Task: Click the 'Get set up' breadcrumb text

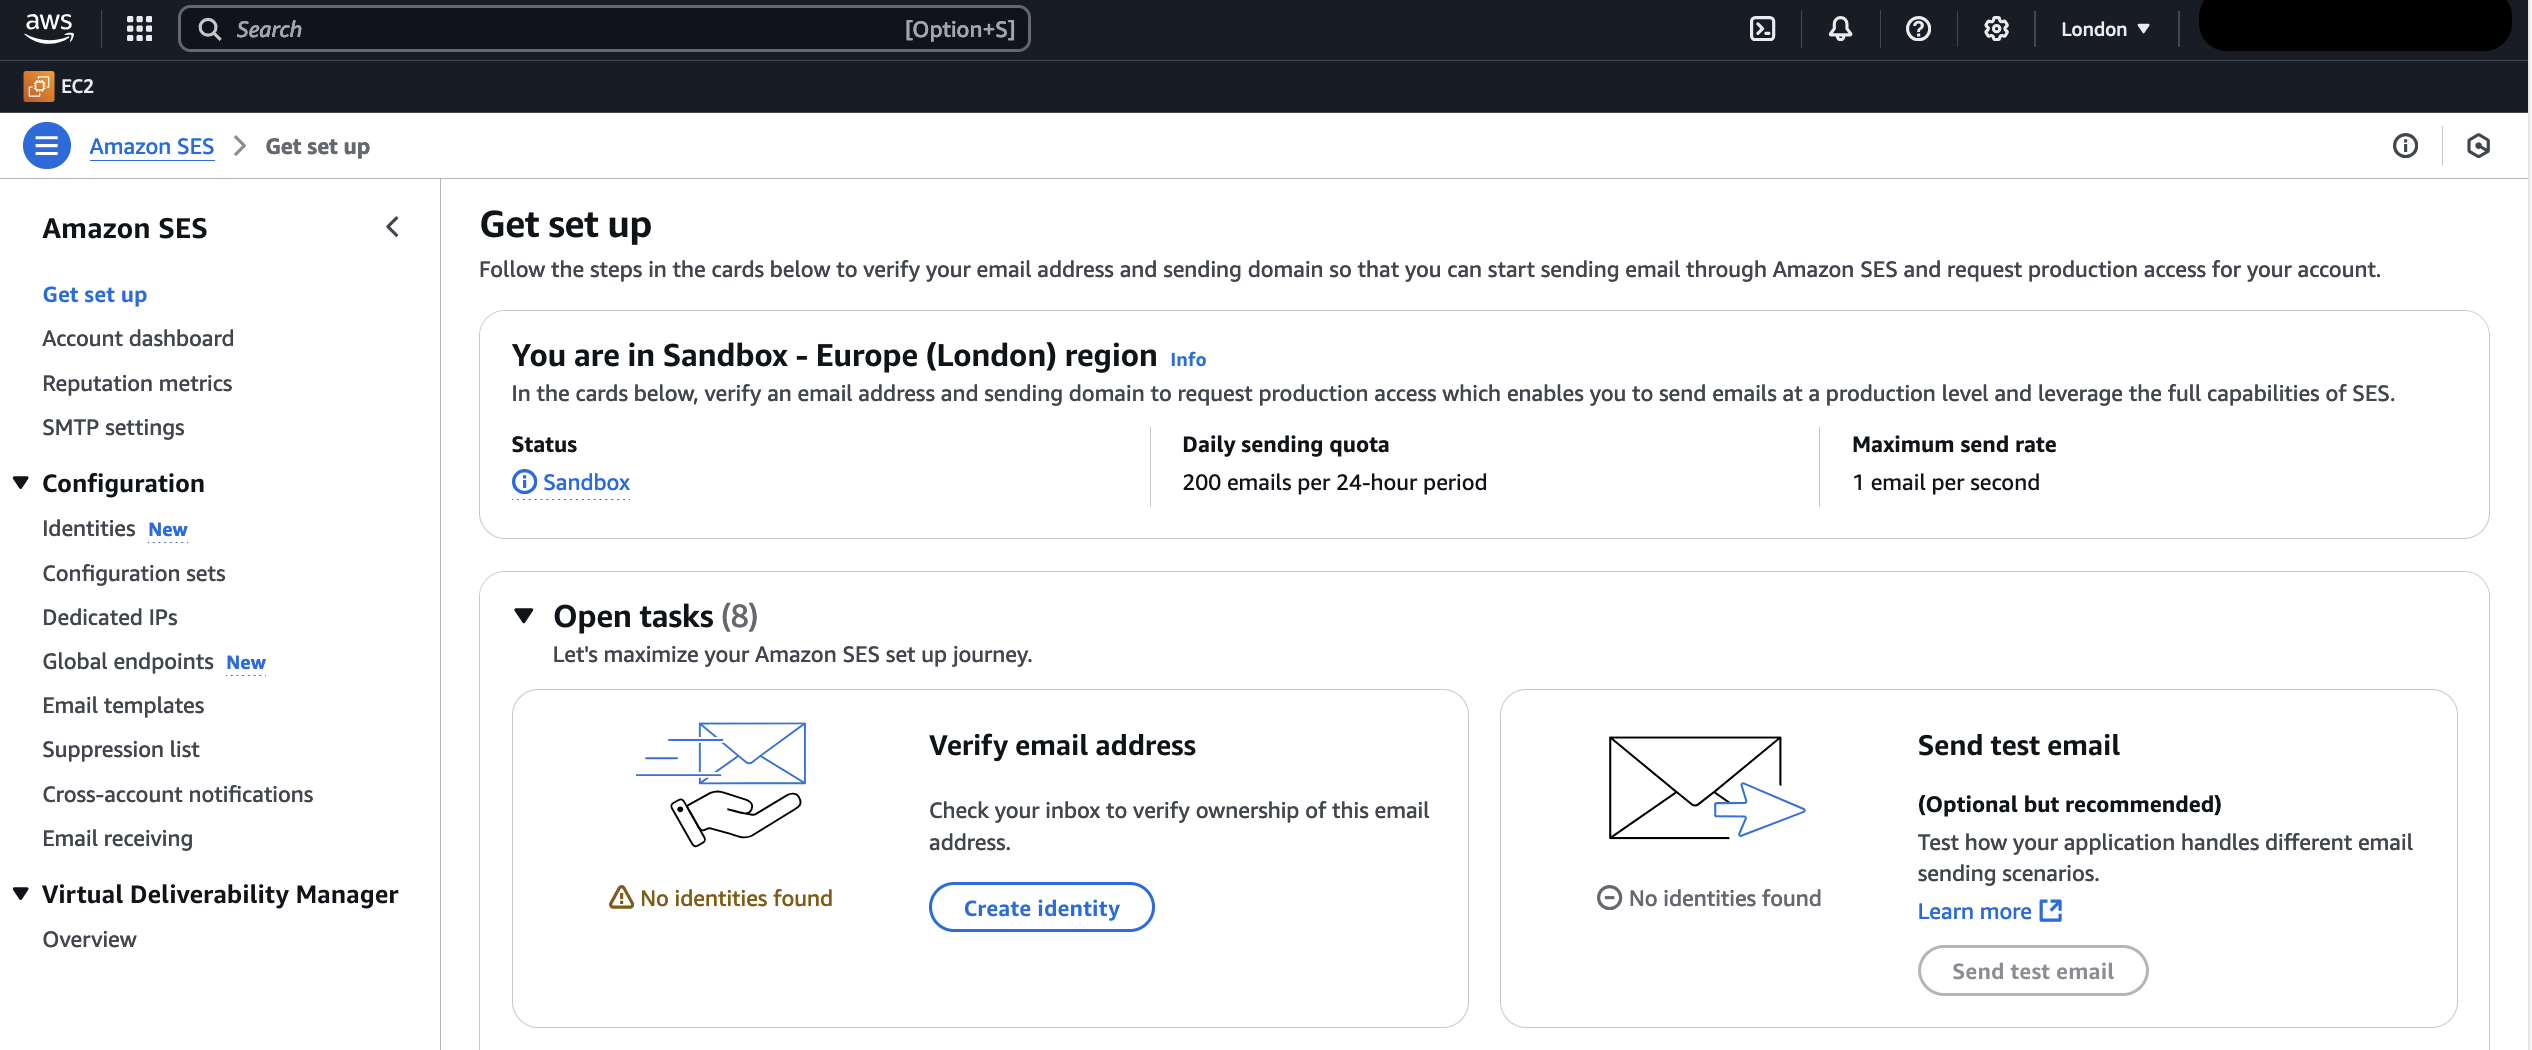Action: tap(318, 146)
